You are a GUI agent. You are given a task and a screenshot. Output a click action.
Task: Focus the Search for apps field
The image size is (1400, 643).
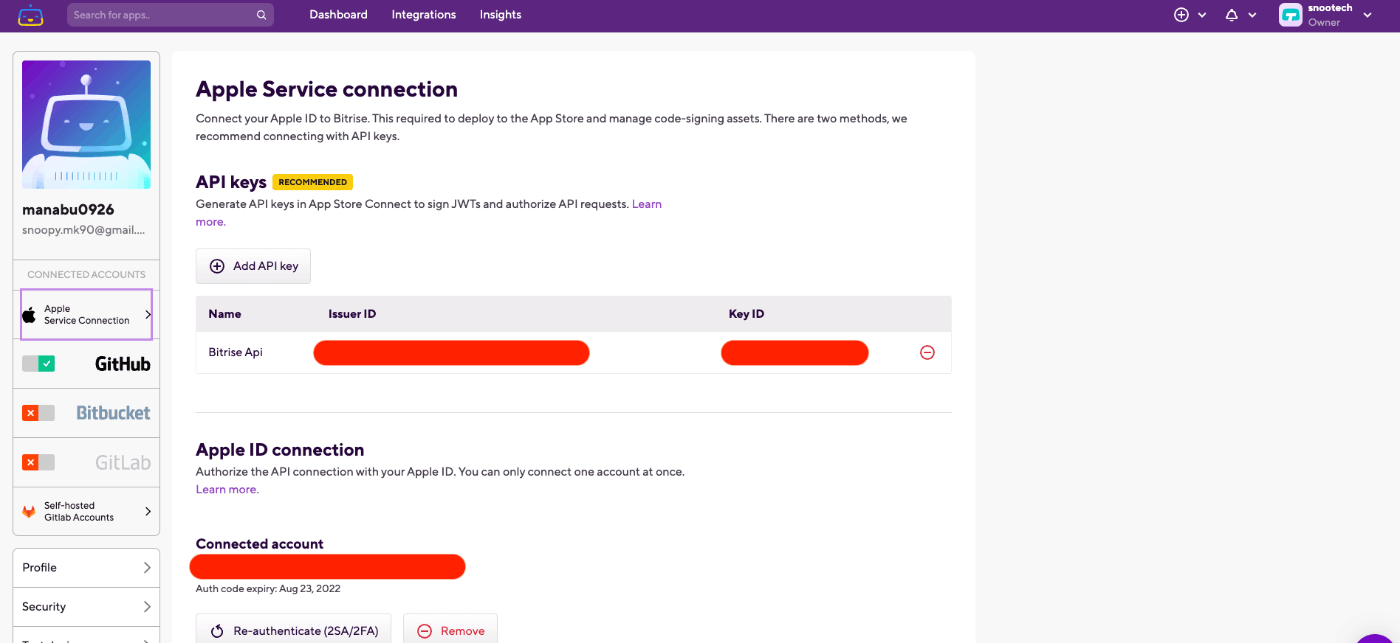pos(170,15)
